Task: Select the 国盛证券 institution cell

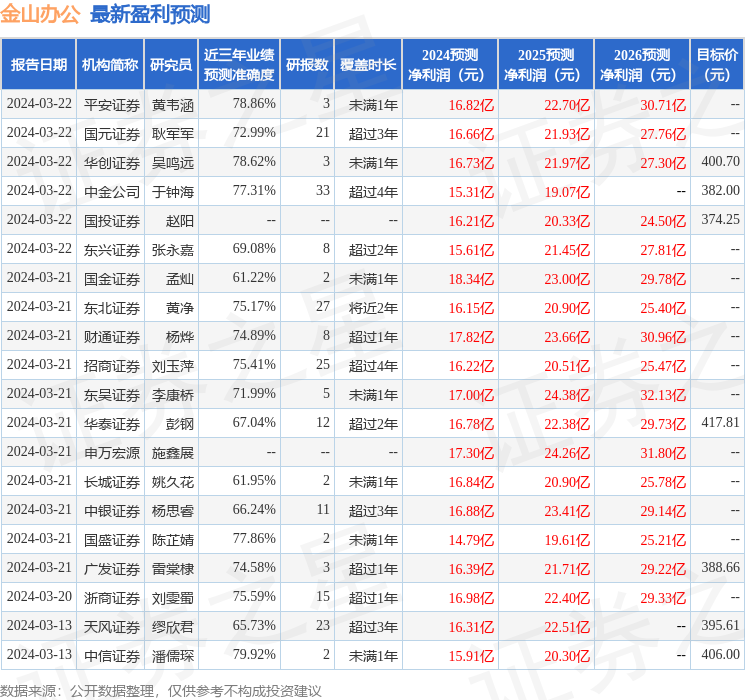Action: pyautogui.click(x=112, y=539)
